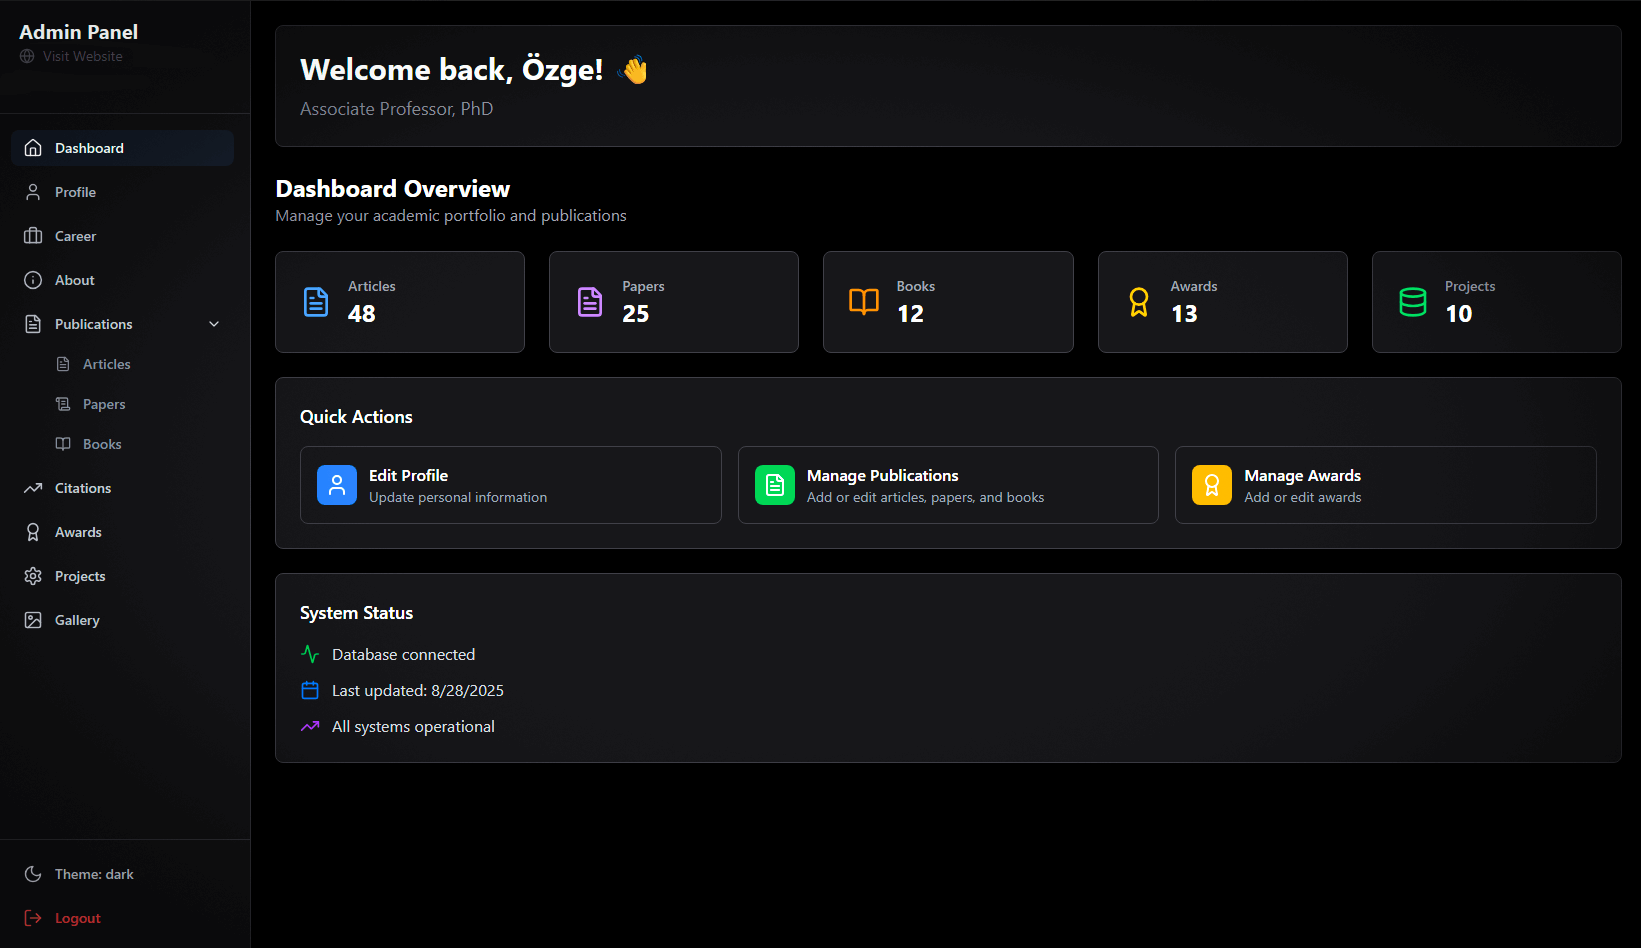The image size is (1641, 948).
Task: Collapse the Publications submenu chevron
Action: coord(214,324)
